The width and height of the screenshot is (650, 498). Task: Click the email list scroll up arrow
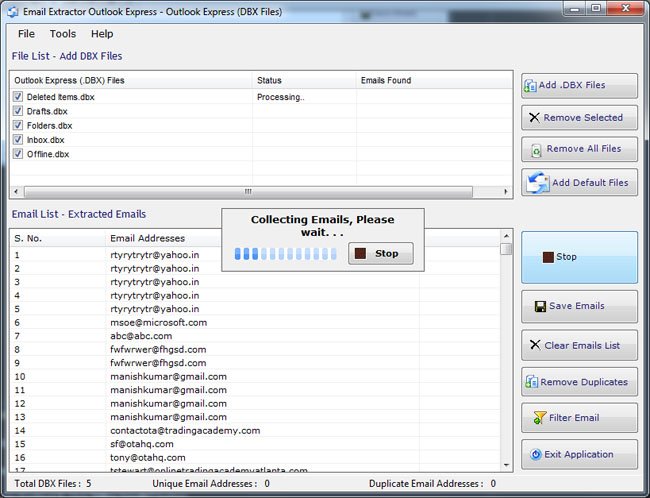[506, 236]
